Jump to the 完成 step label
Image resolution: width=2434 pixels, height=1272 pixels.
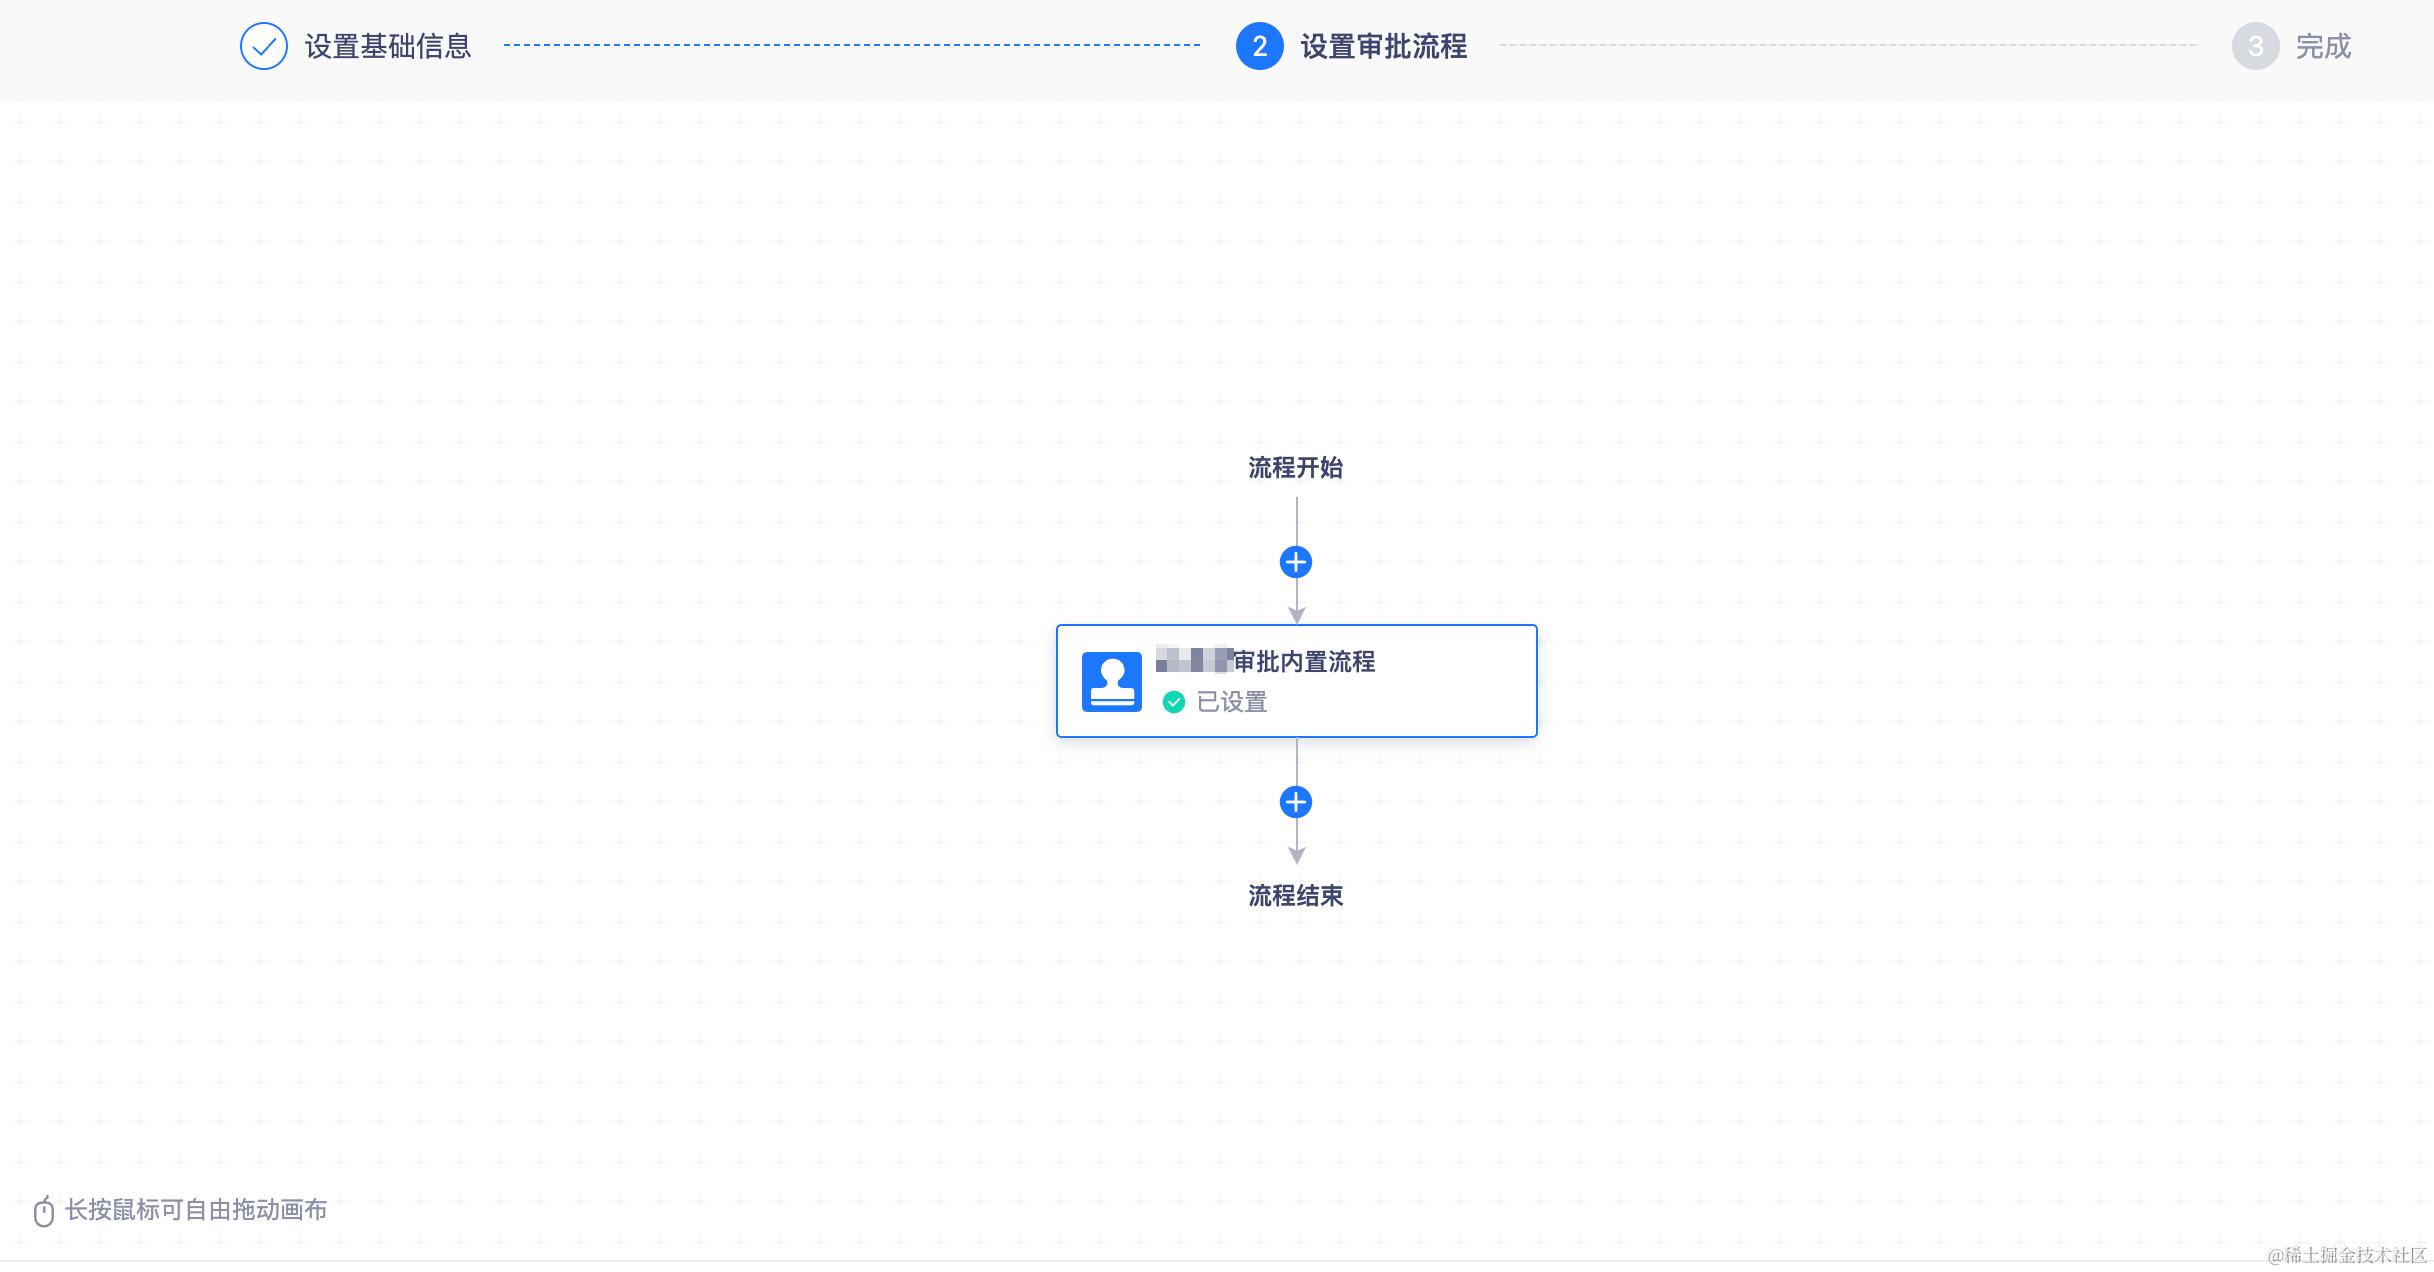(x=2323, y=46)
